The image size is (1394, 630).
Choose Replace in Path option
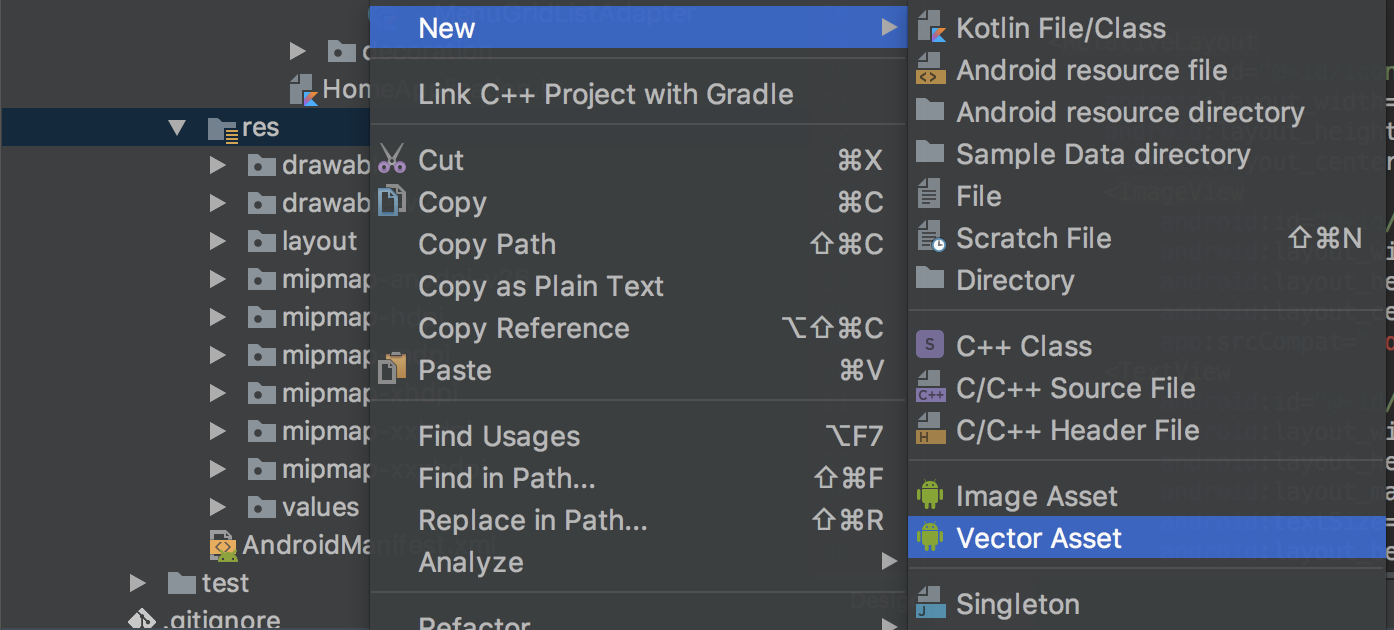(532, 520)
